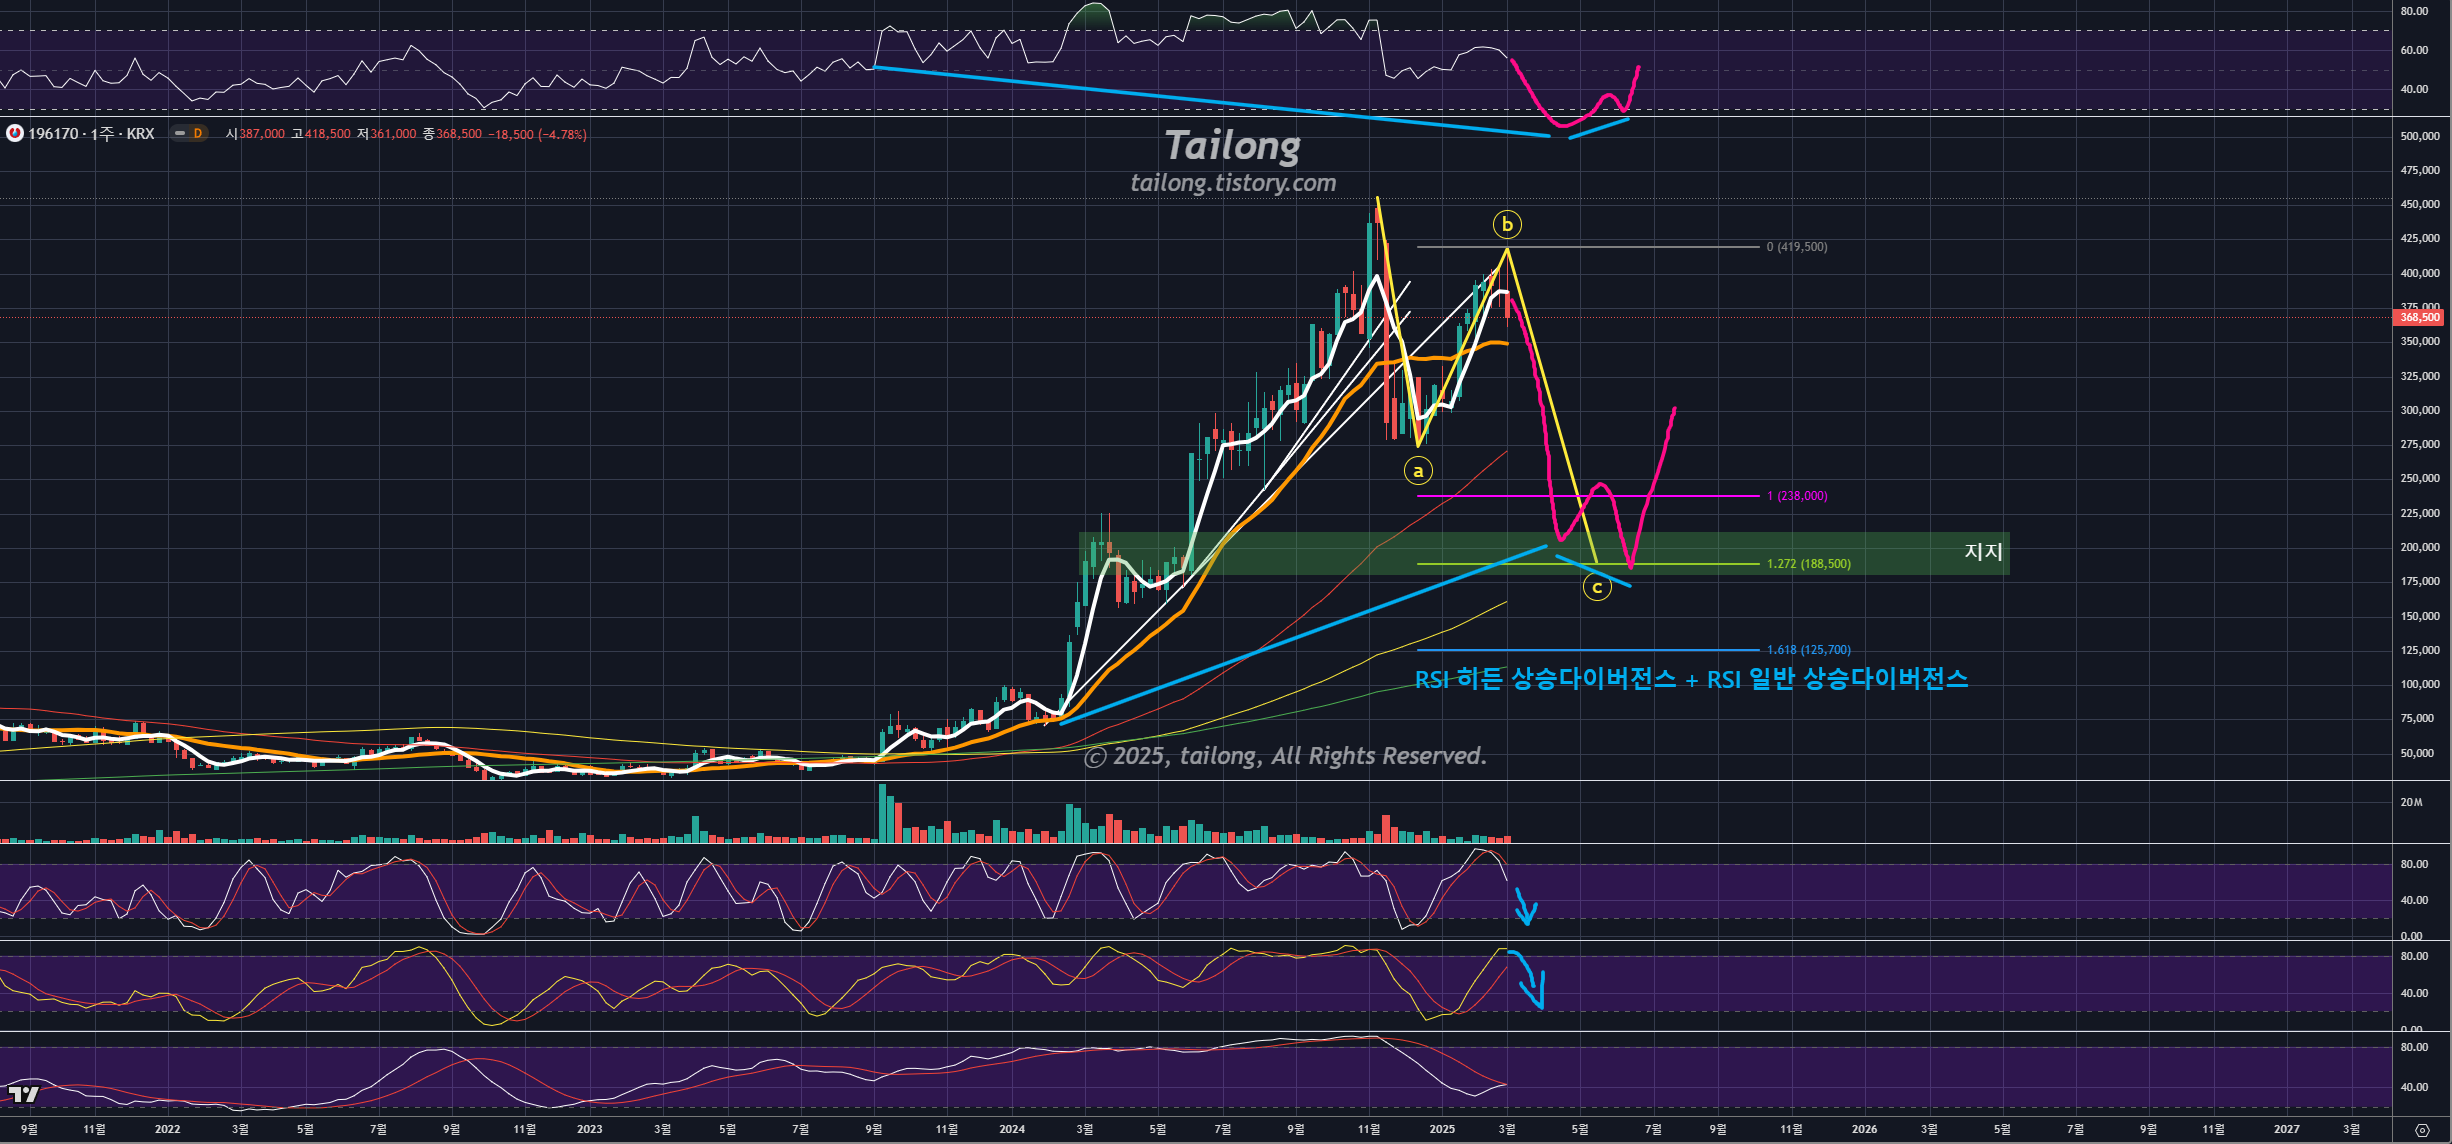
Task: Click the red 368,500 current price label
Action: pyautogui.click(x=2419, y=317)
